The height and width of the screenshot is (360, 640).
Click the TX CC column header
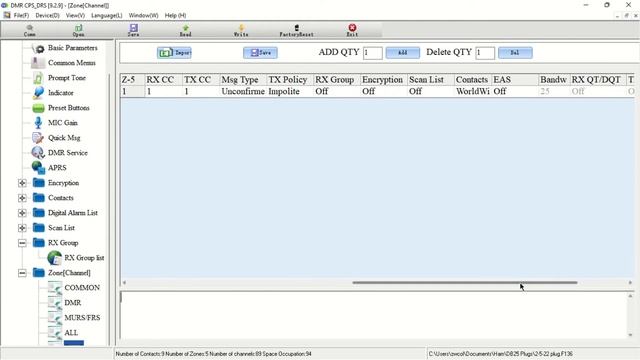click(x=200, y=80)
